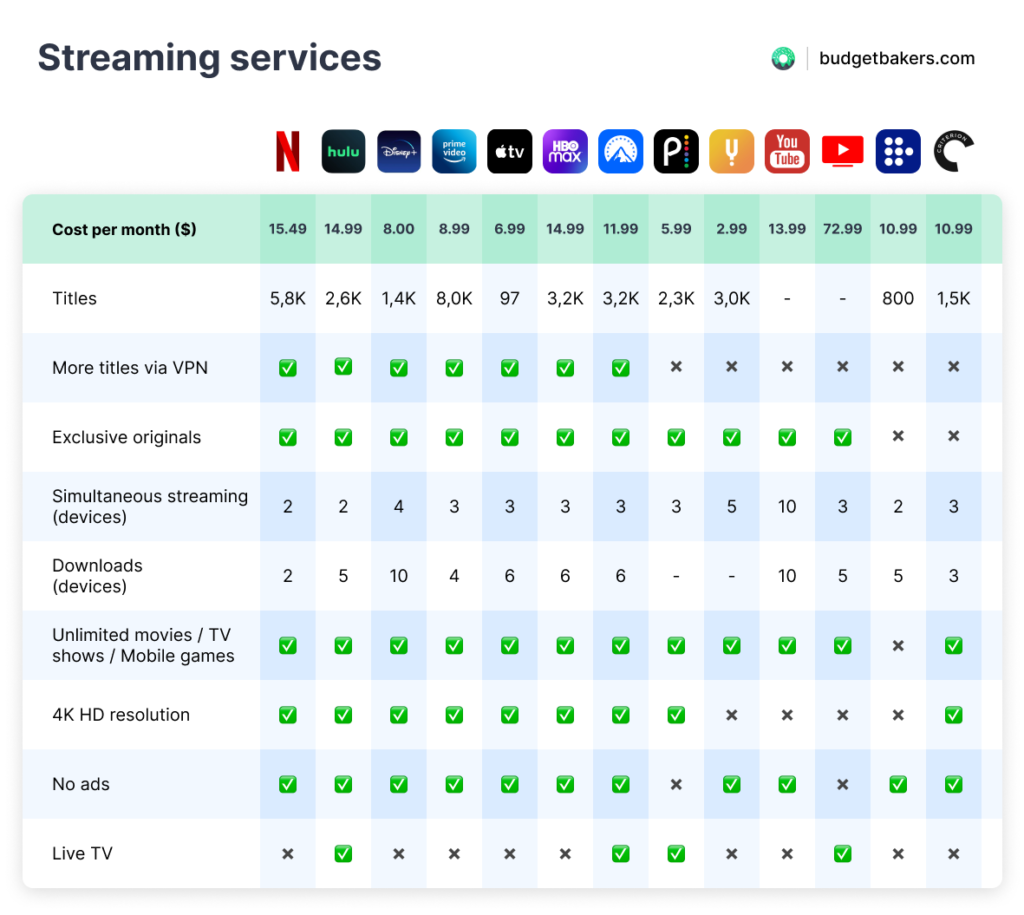Click the More titles via VPN label
The height and width of the screenshot is (915, 1024).
[x=130, y=368]
